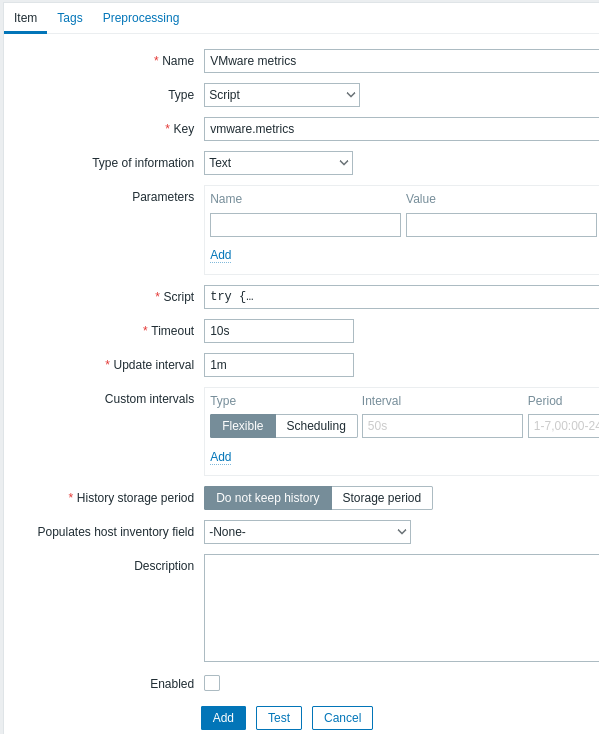Tick the Enabled checkbox
This screenshot has width=599, height=734.
(212, 683)
